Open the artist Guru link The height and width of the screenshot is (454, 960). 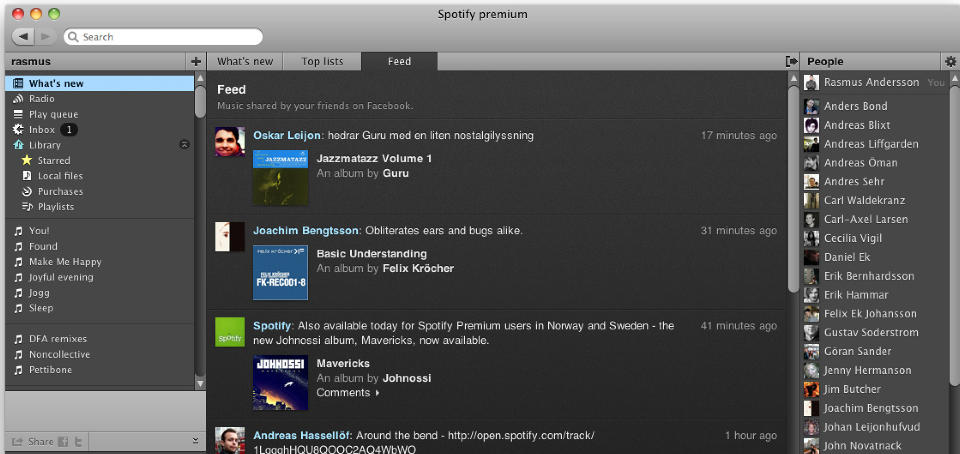point(396,174)
